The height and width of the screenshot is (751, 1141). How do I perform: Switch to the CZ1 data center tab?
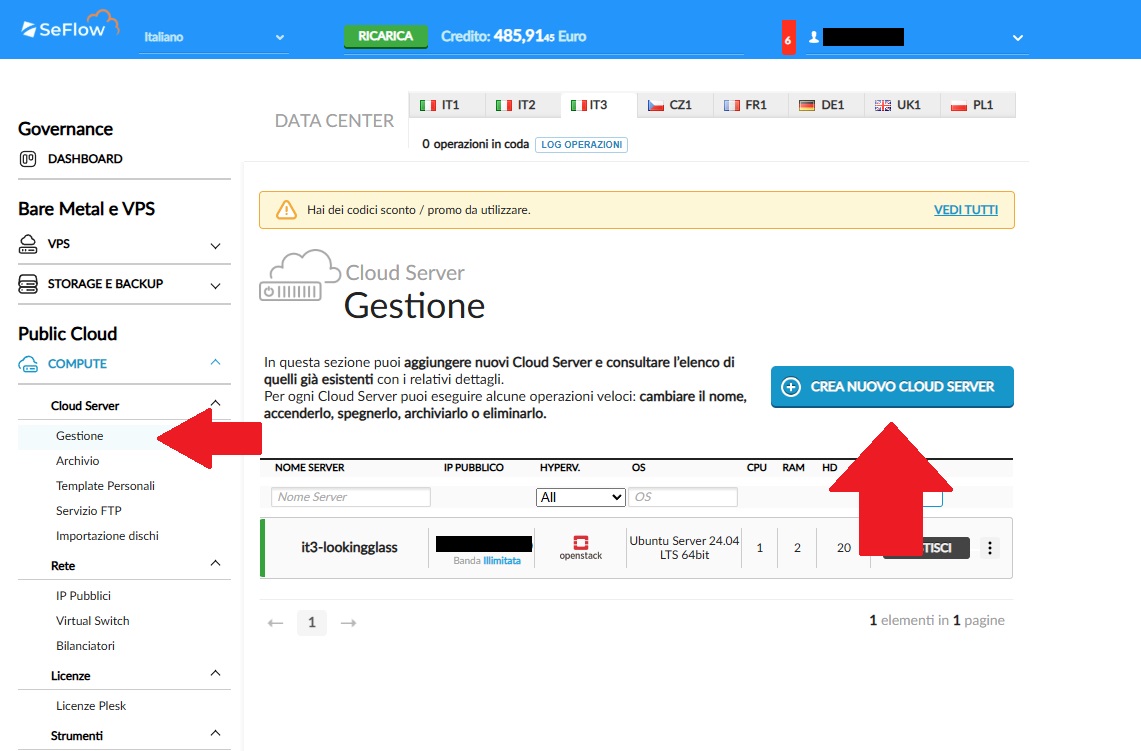click(672, 103)
